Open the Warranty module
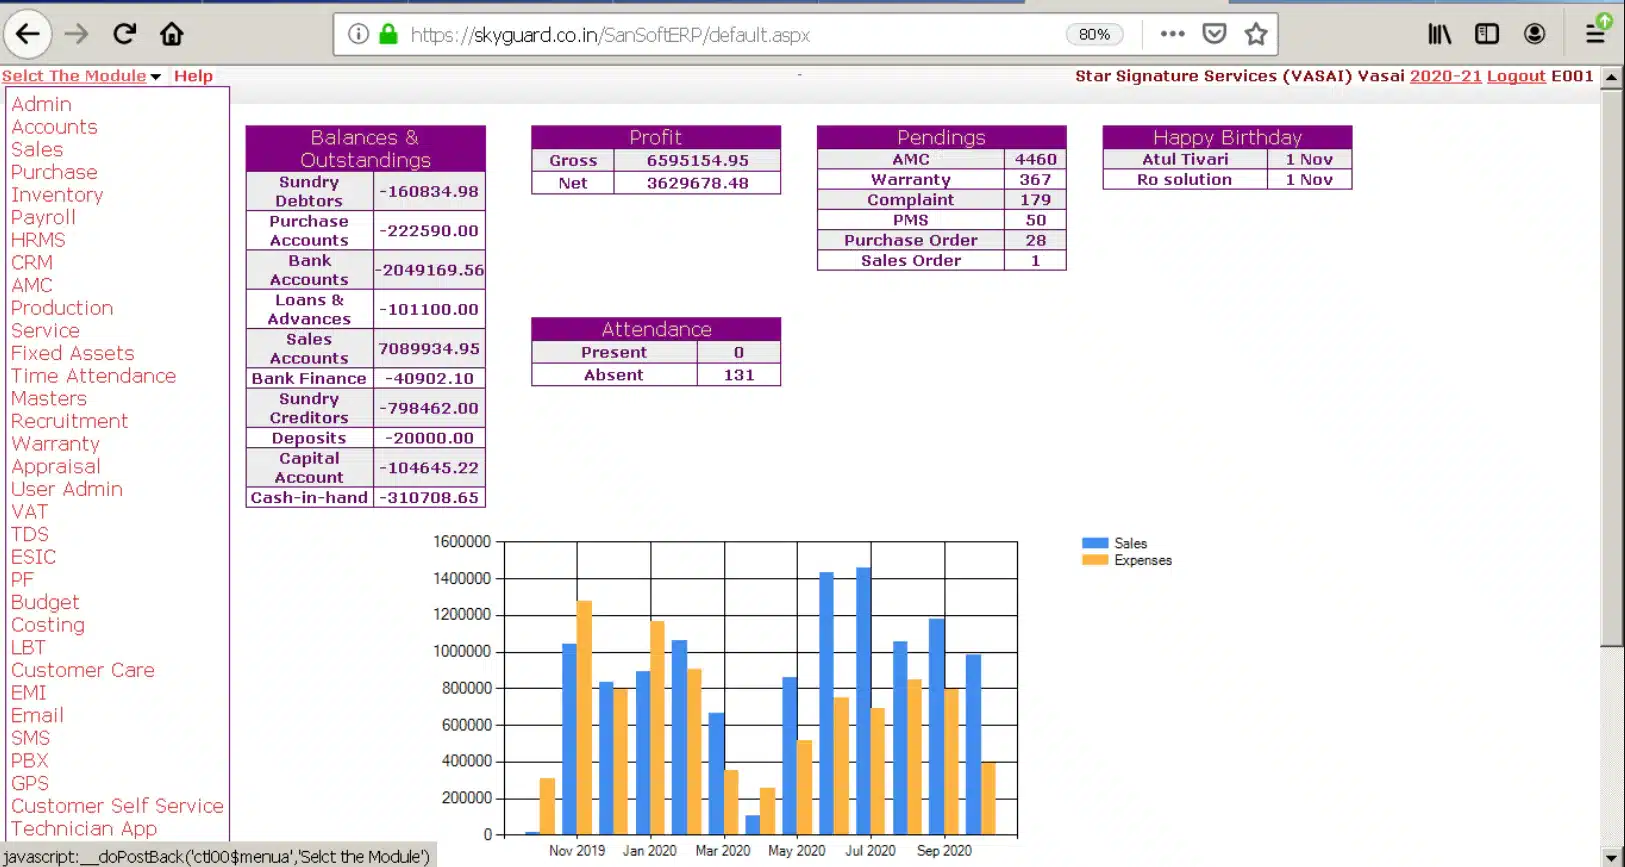1625x867 pixels. [55, 443]
